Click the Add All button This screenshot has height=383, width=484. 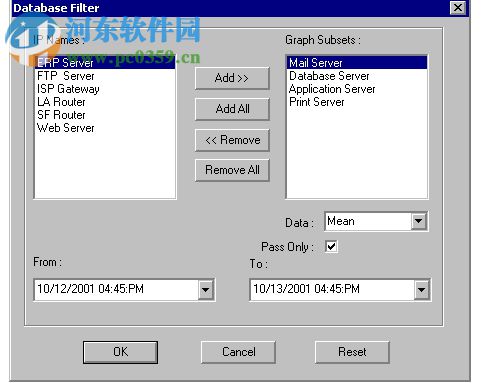pyautogui.click(x=232, y=109)
